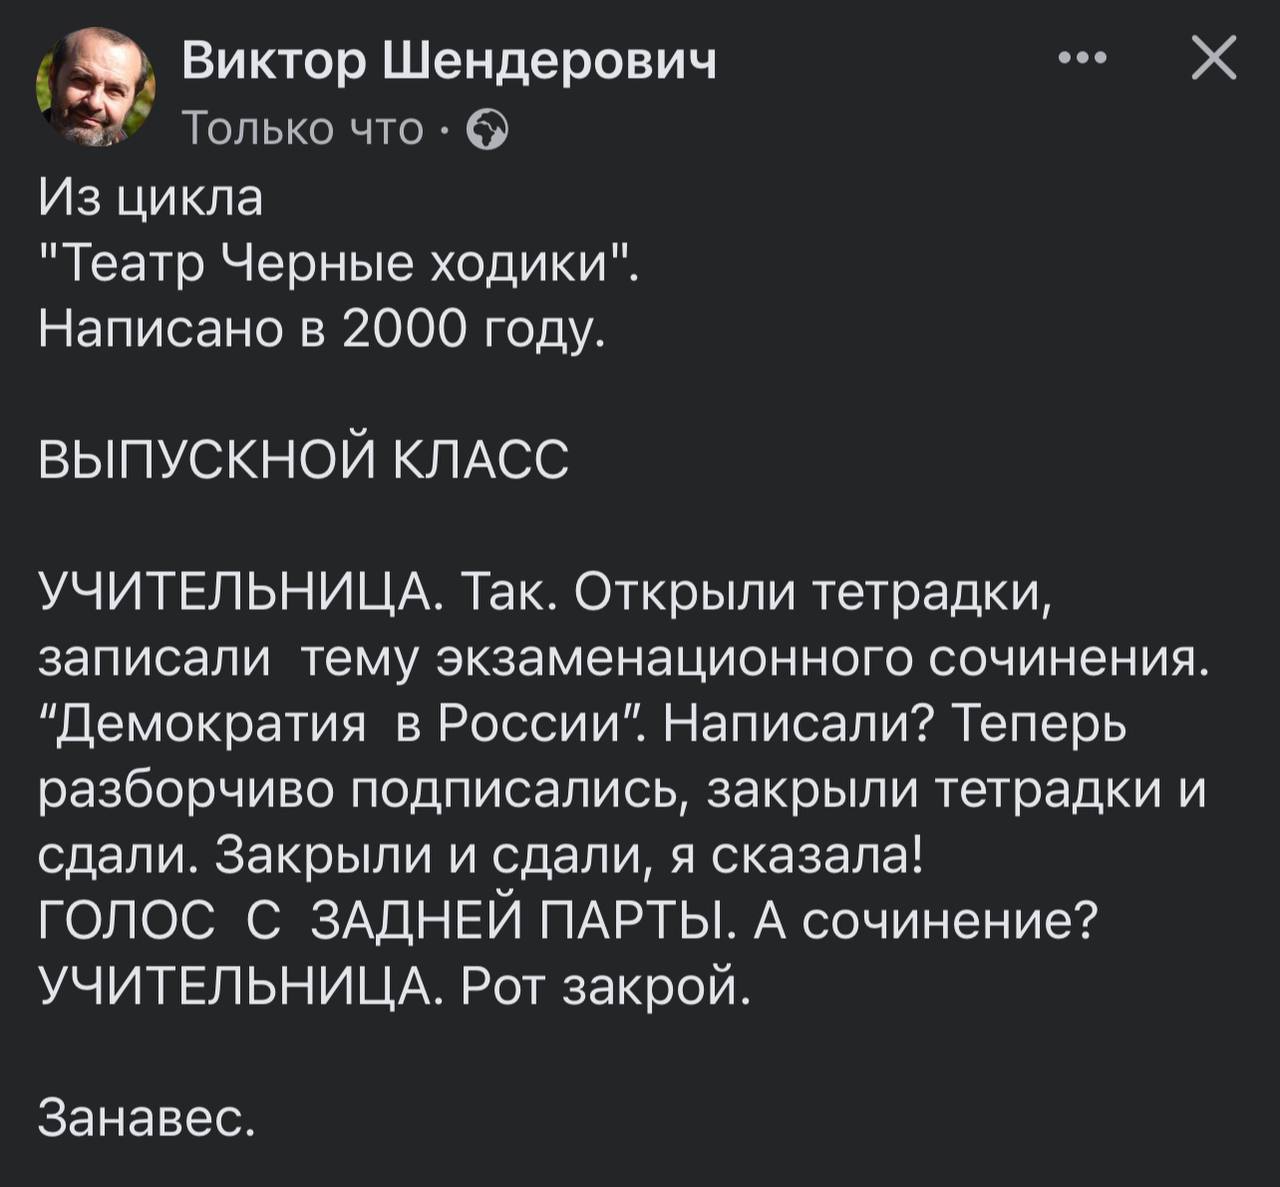Click the quoted phrase 'Демократия в России'
Screen dimensions: 1280x1187
(x=341, y=725)
